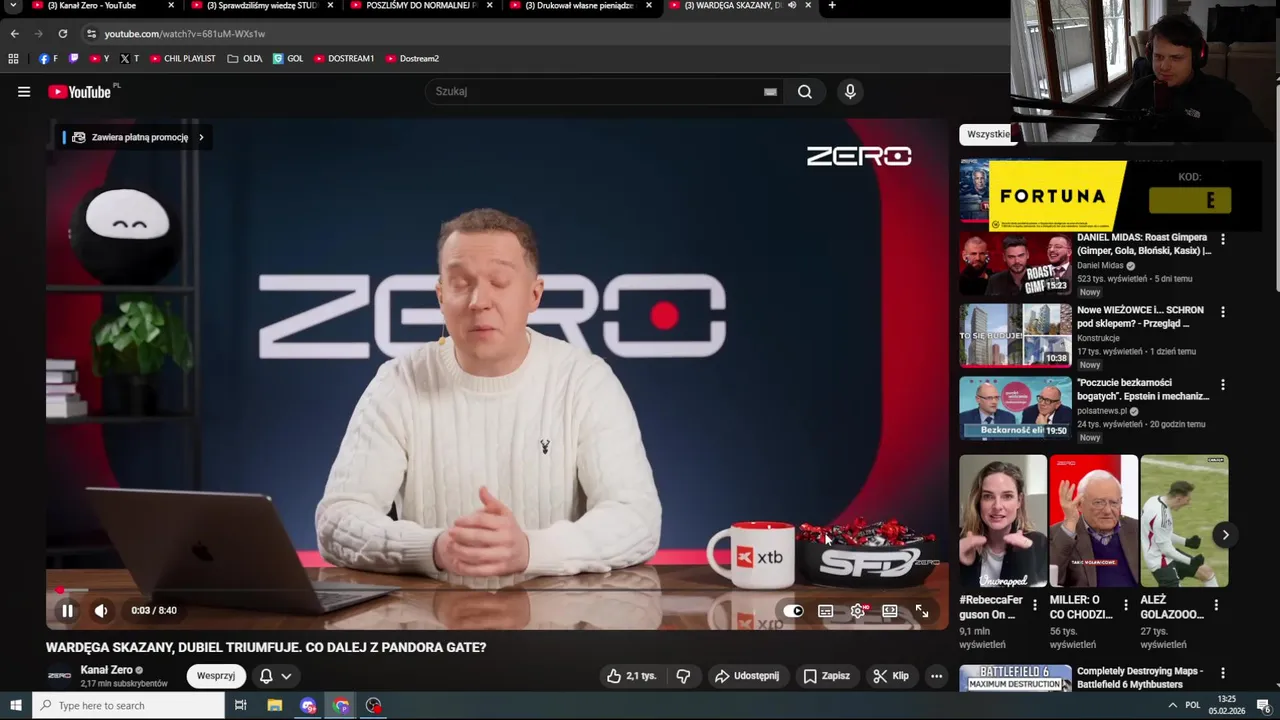Open 'Poczucie bezkarności bogatych' video title
Screen dimensions: 1280x720
click(1143, 390)
